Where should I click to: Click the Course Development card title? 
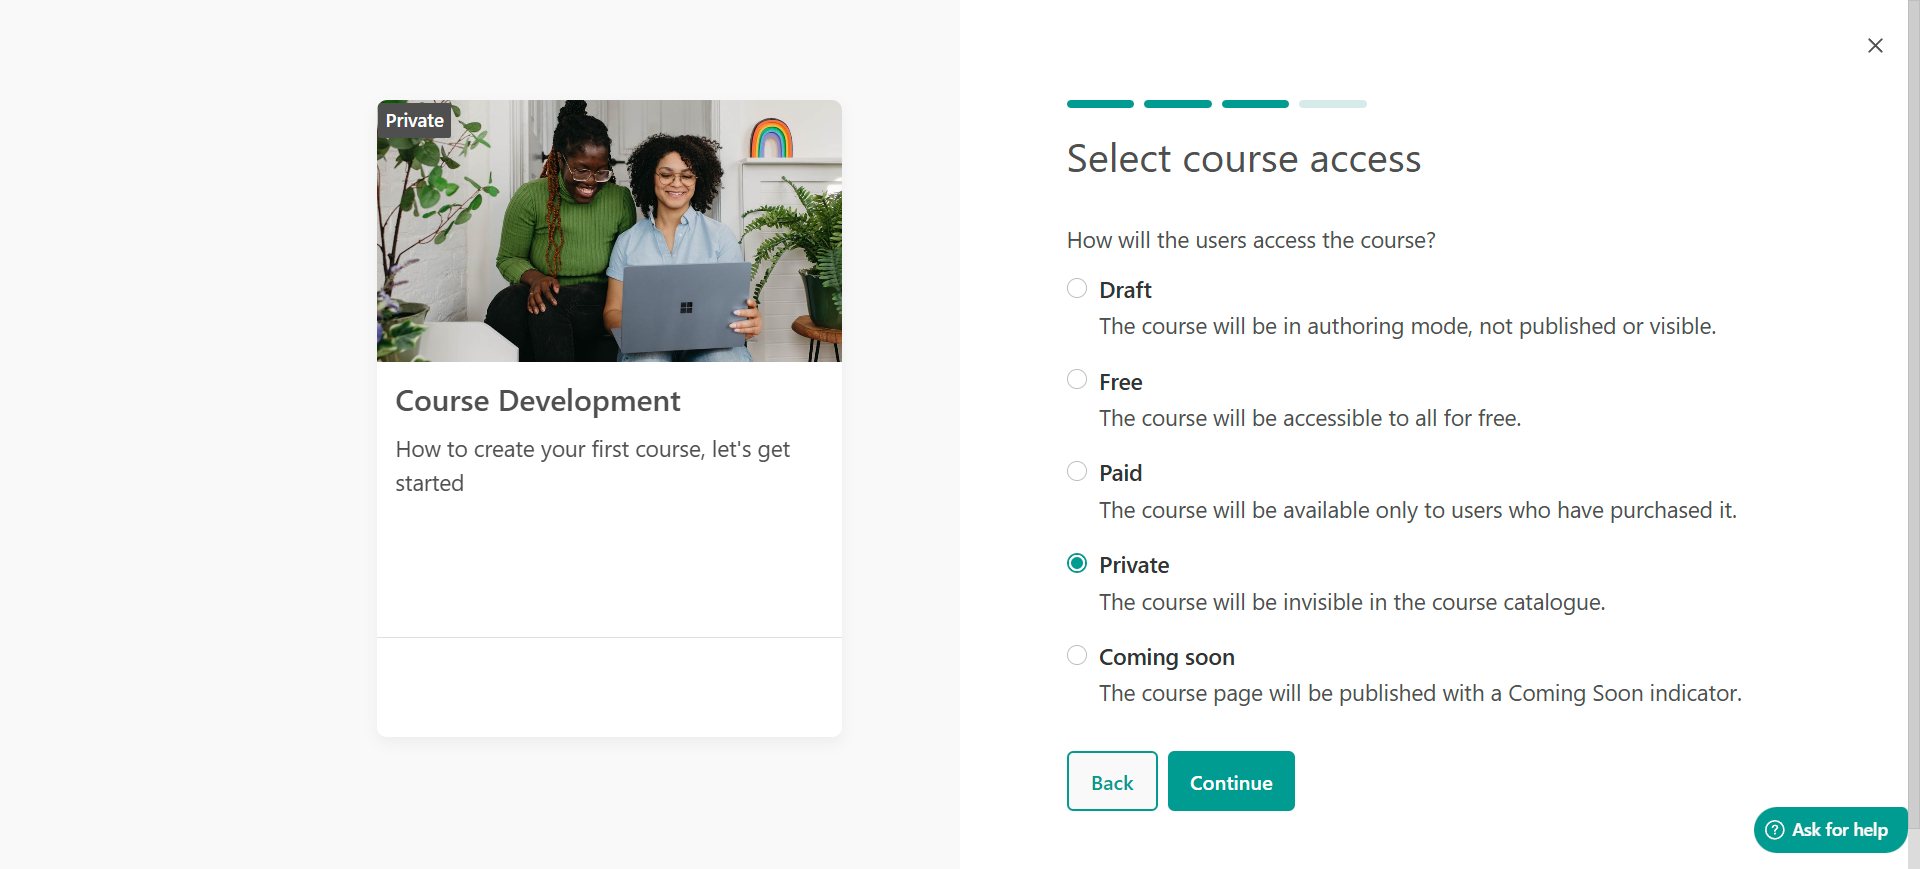pos(538,401)
